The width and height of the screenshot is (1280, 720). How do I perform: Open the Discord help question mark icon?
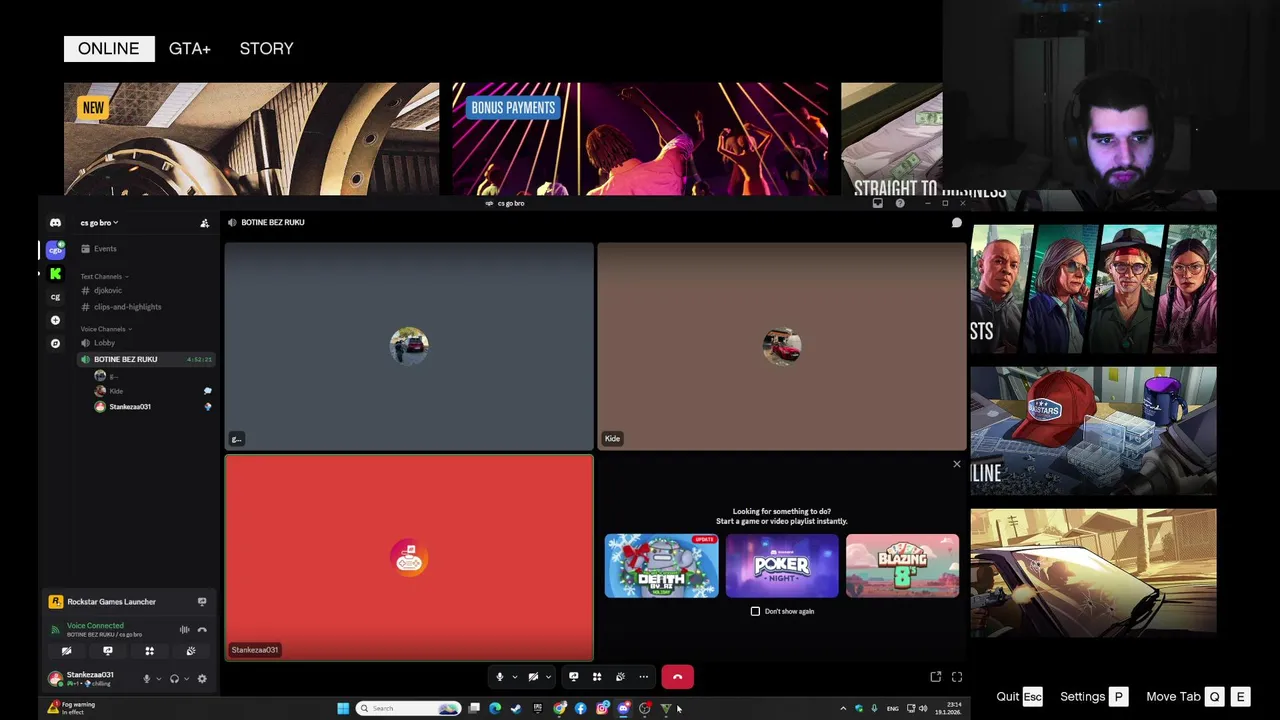tap(900, 203)
